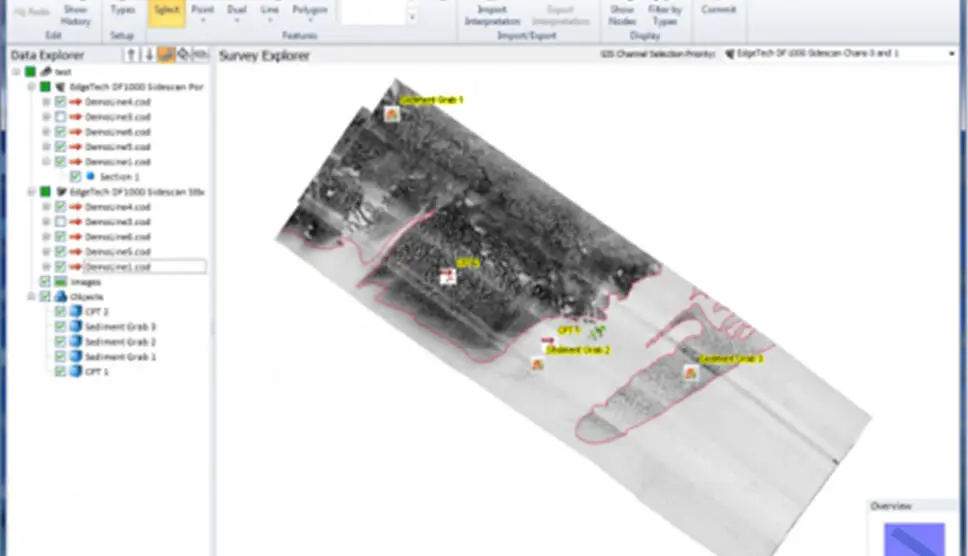Click the CPT 2 object cube icon
Viewport: 968px width, 556px height.
[76, 312]
